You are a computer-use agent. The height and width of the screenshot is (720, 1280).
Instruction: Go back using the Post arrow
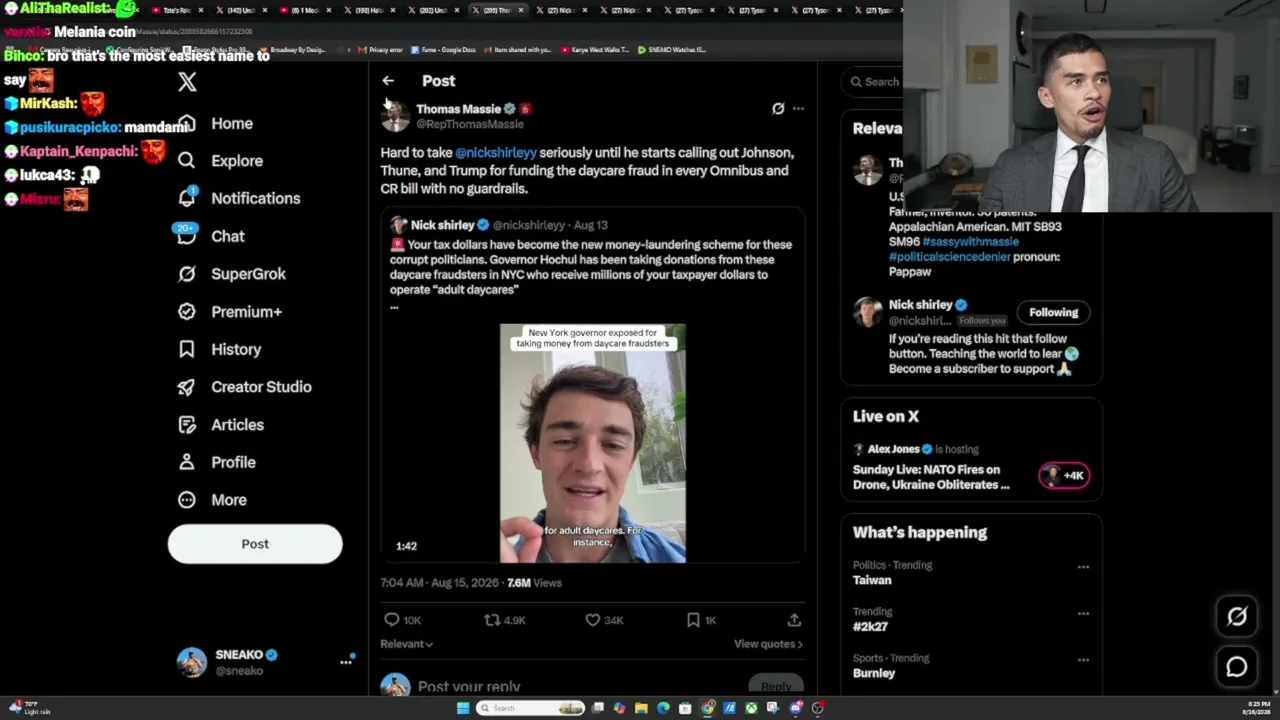click(x=388, y=81)
